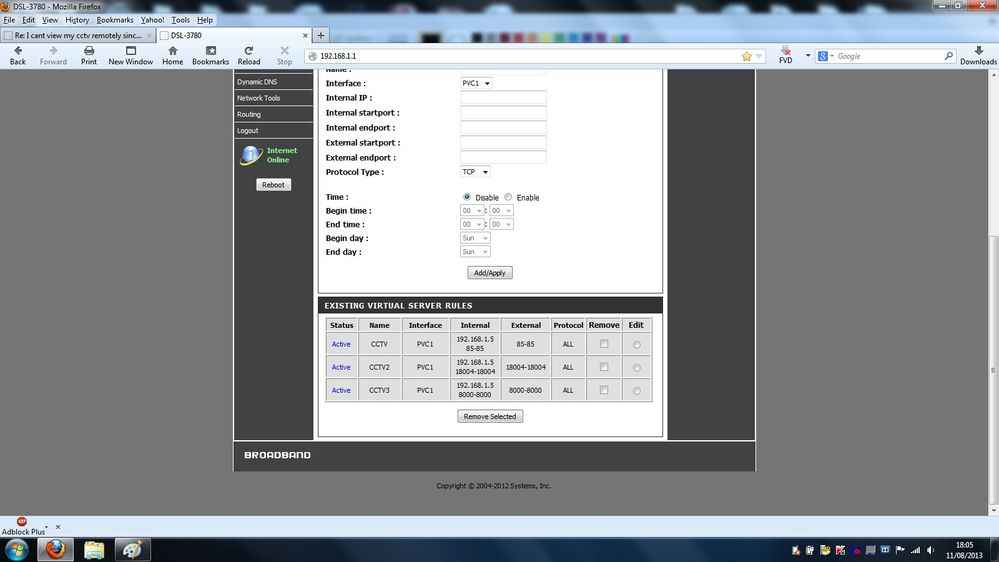Close the Adblock Plus add-on bar

58,527
